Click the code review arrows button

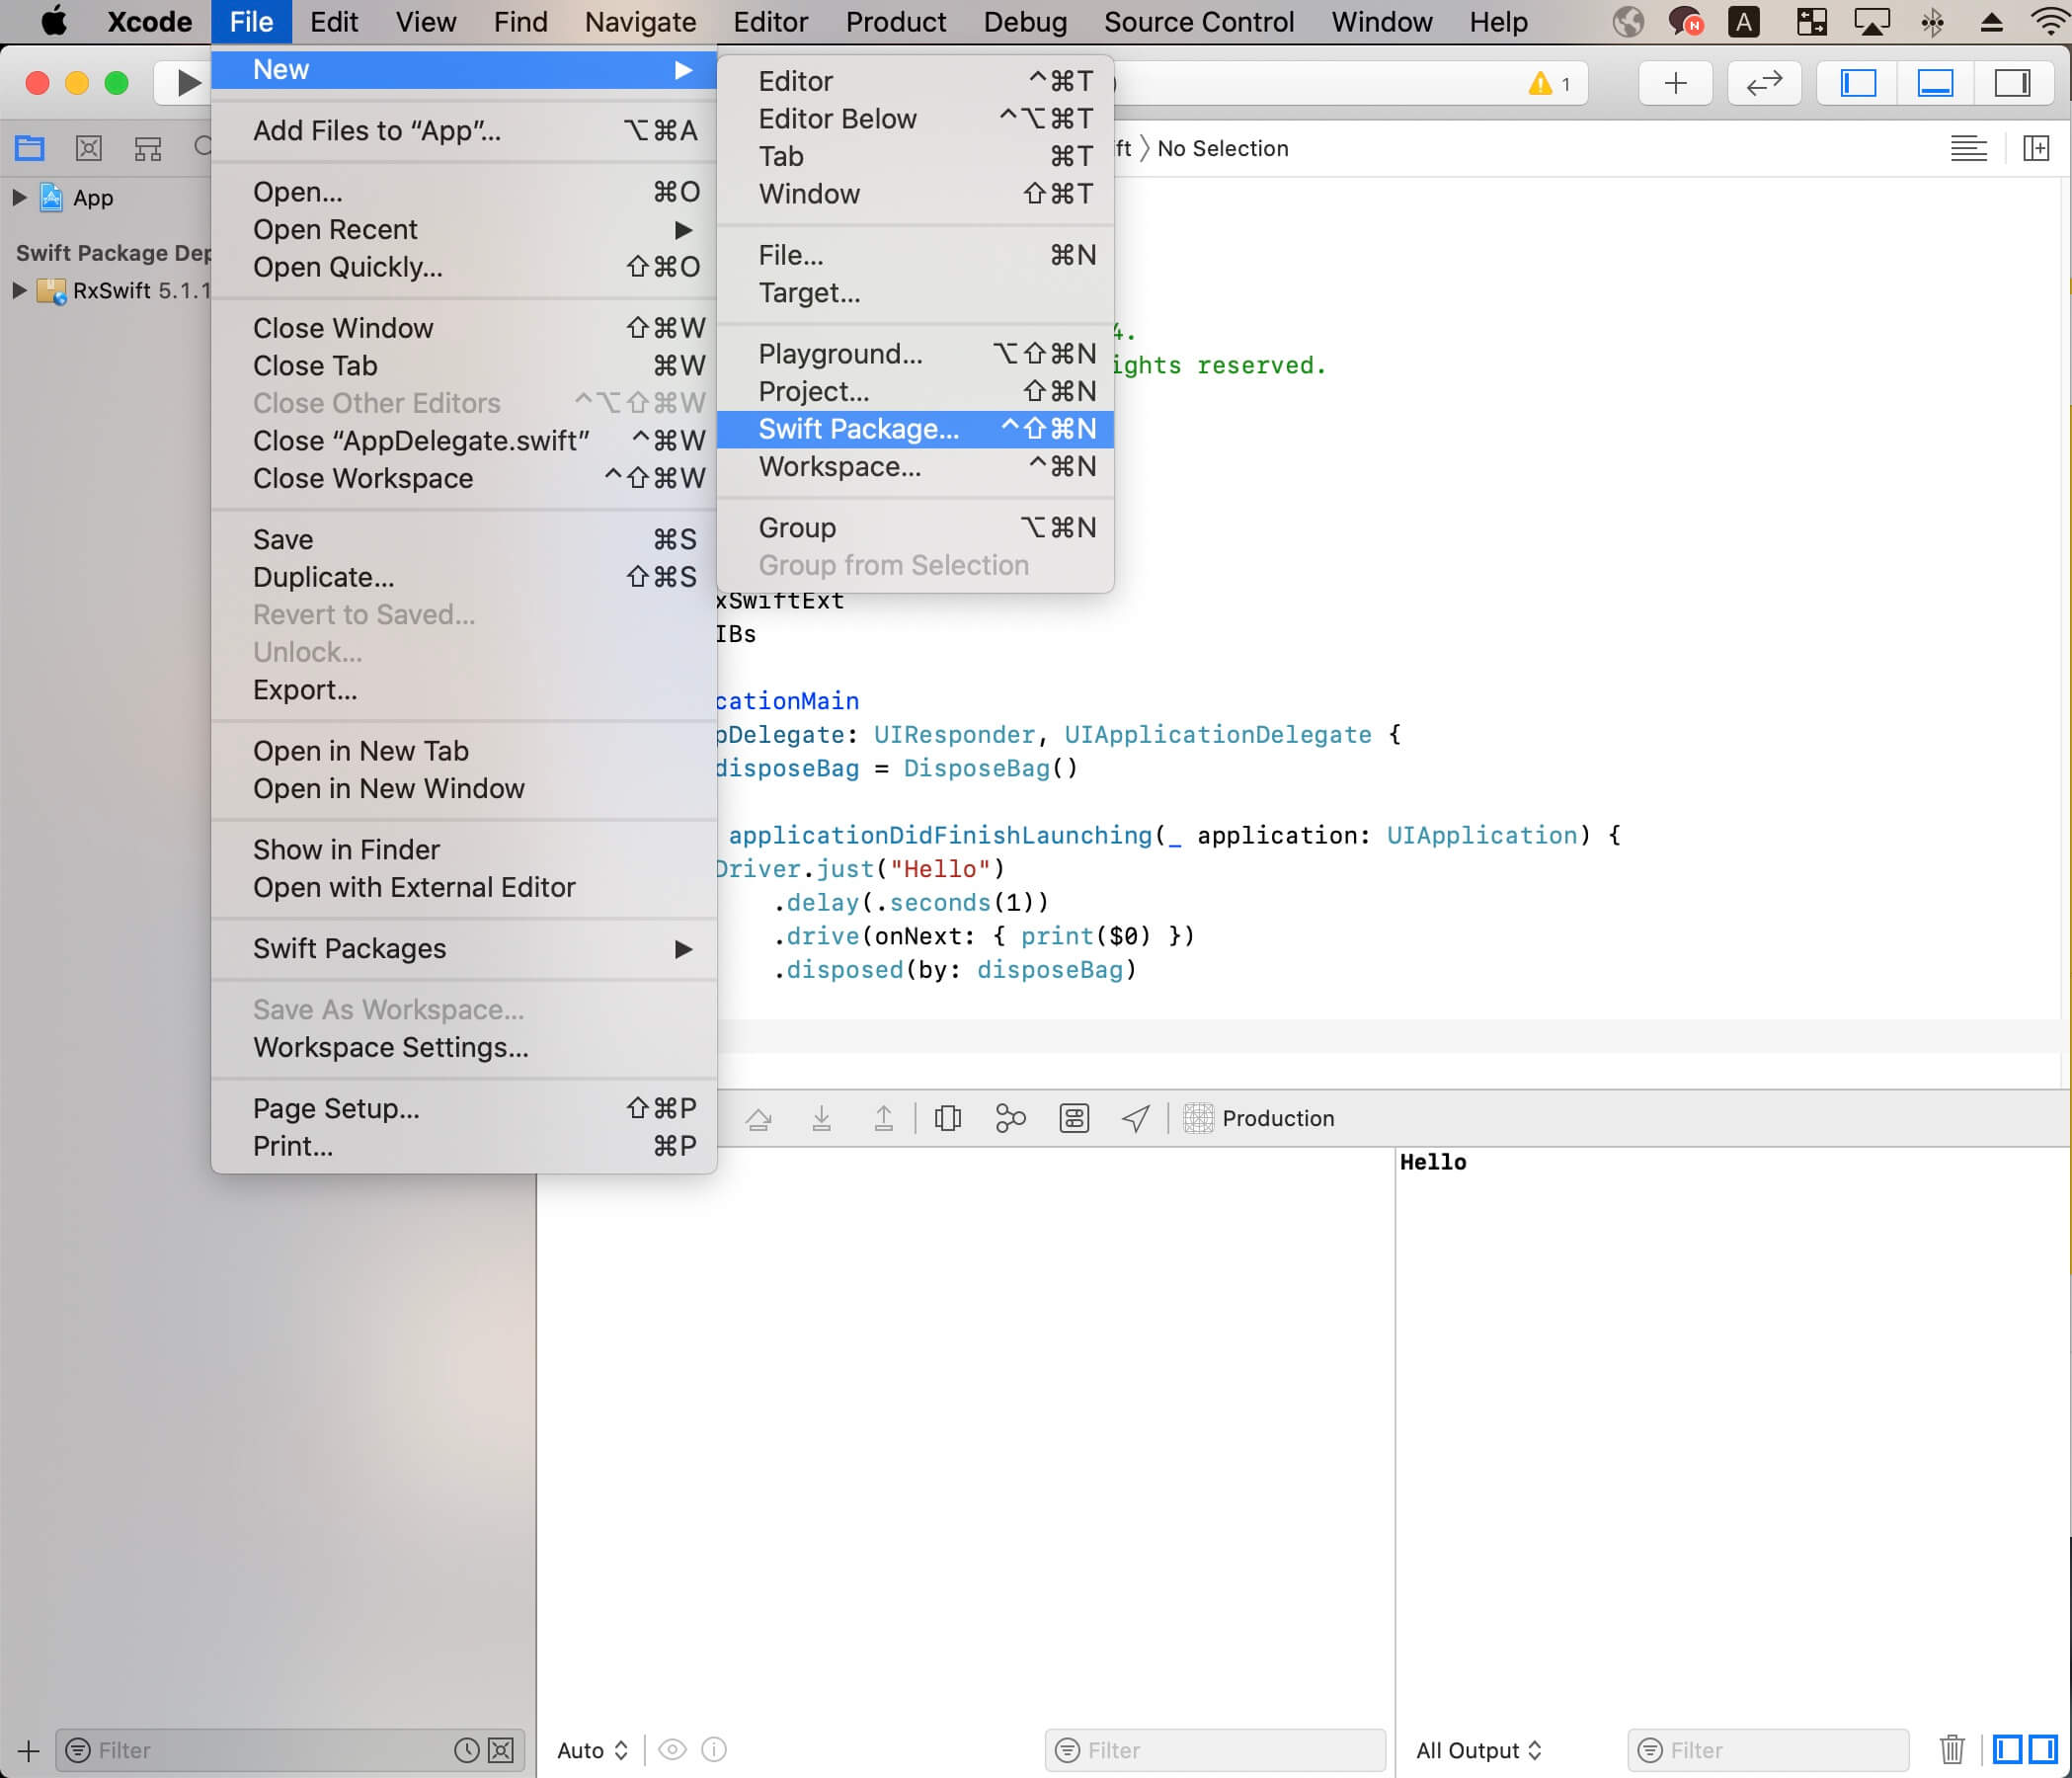(1764, 82)
